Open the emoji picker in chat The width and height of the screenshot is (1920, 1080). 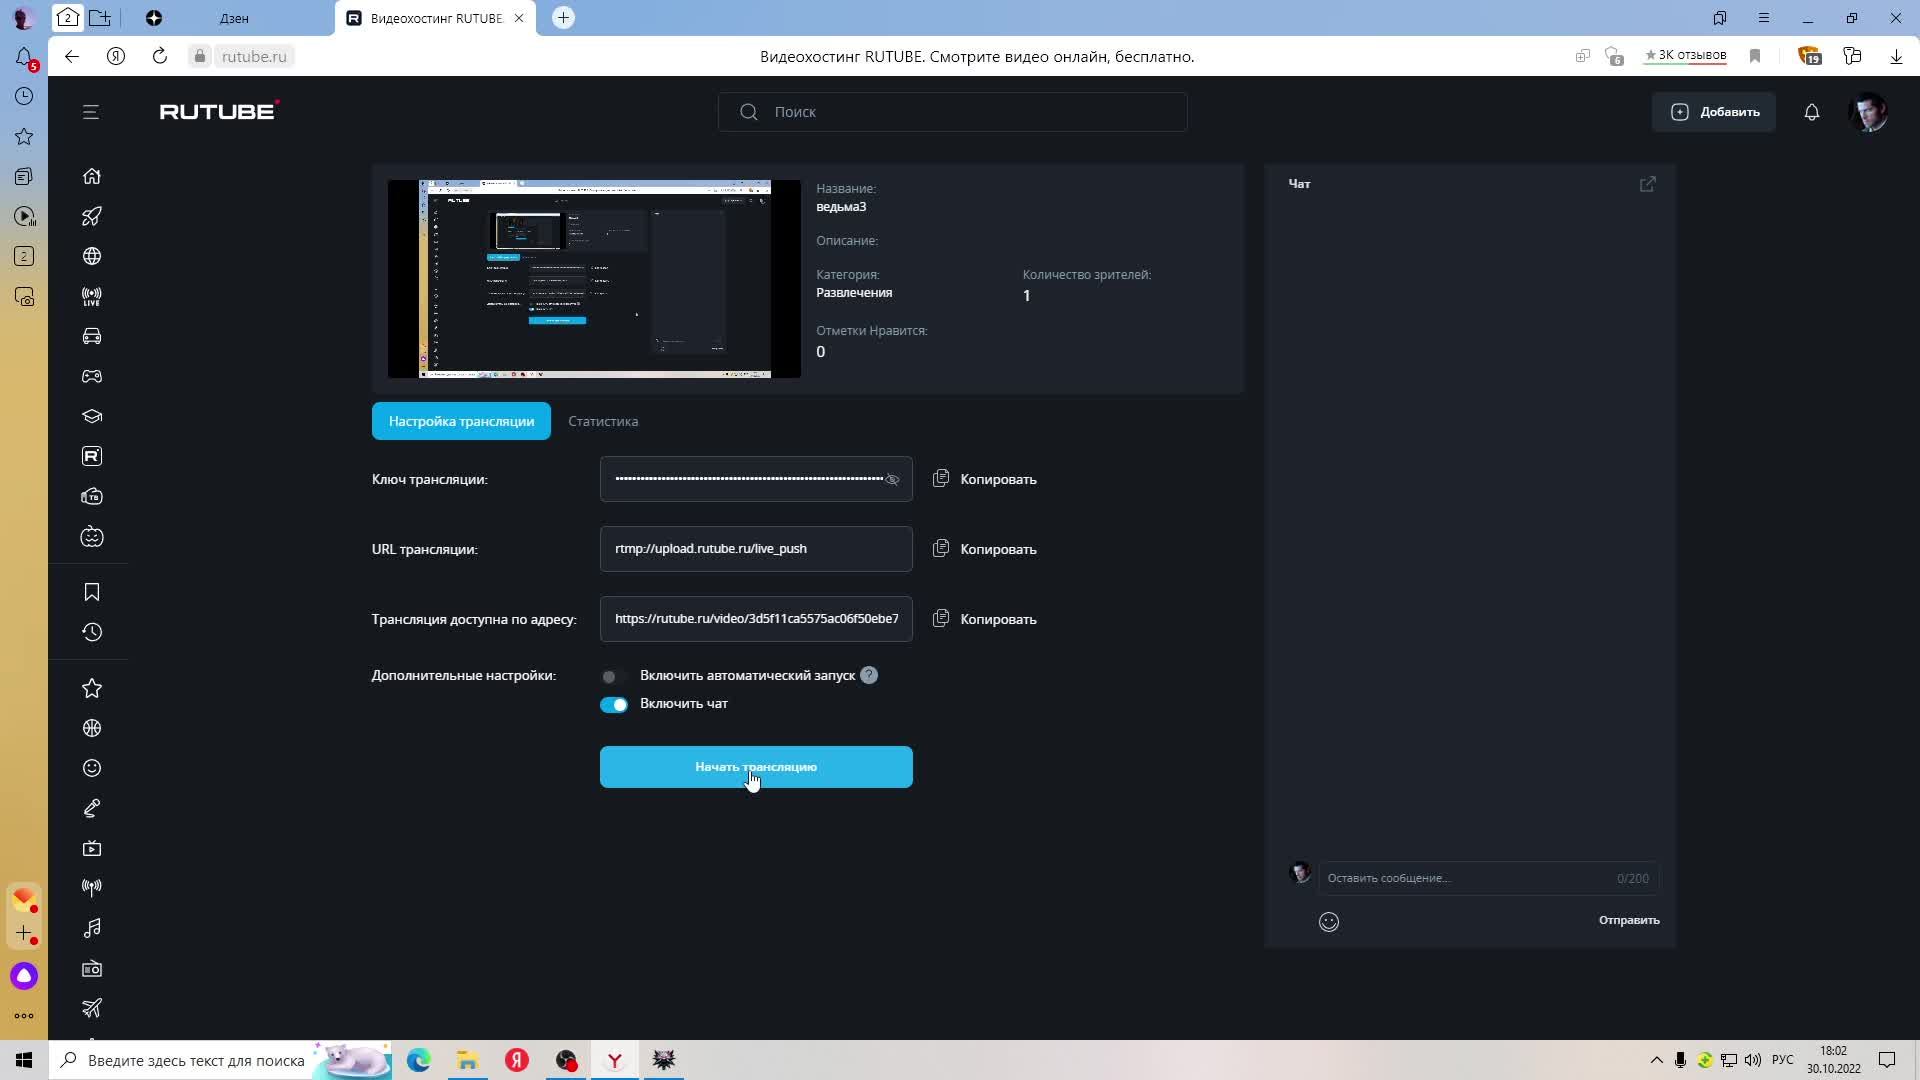pyautogui.click(x=1328, y=922)
